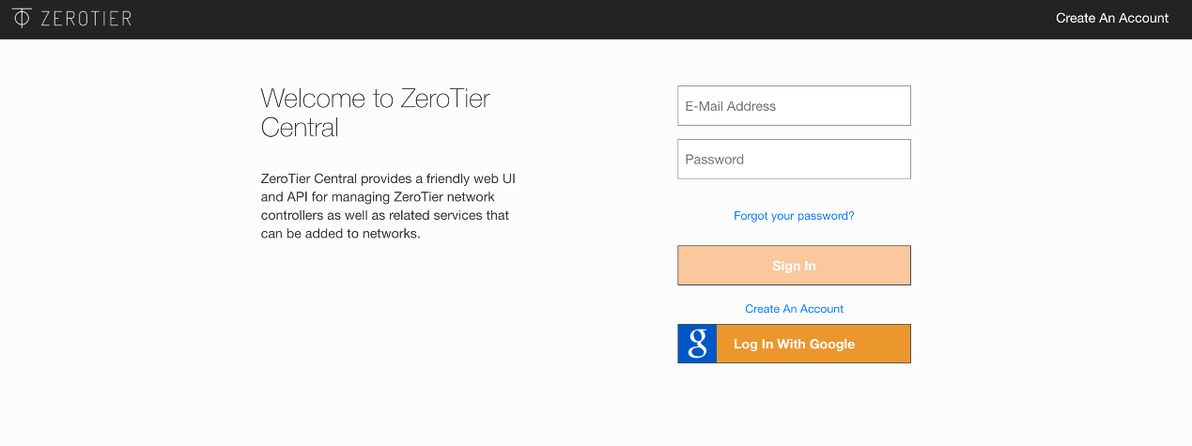Viewport: 1192px width, 446px height.
Task: Submit login with the peach Sign In button
Action: [x=794, y=266]
